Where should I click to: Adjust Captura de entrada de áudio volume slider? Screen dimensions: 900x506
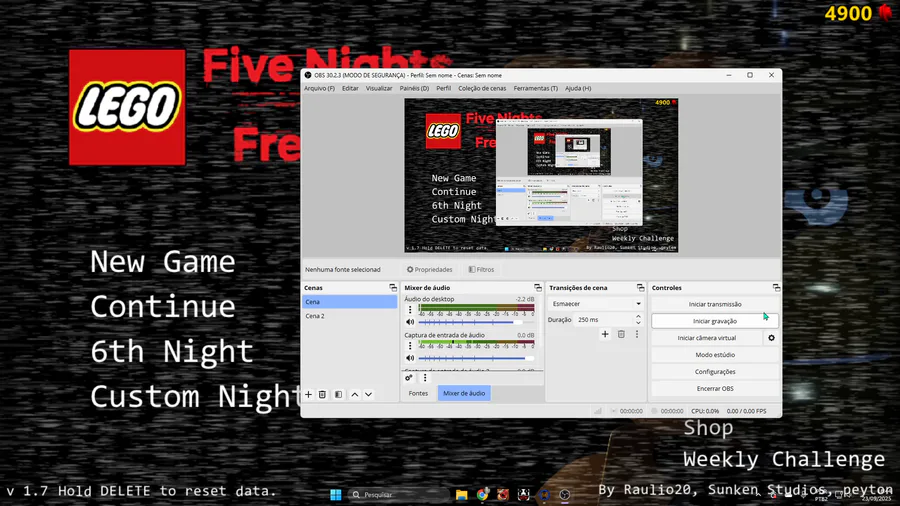(x=475, y=358)
